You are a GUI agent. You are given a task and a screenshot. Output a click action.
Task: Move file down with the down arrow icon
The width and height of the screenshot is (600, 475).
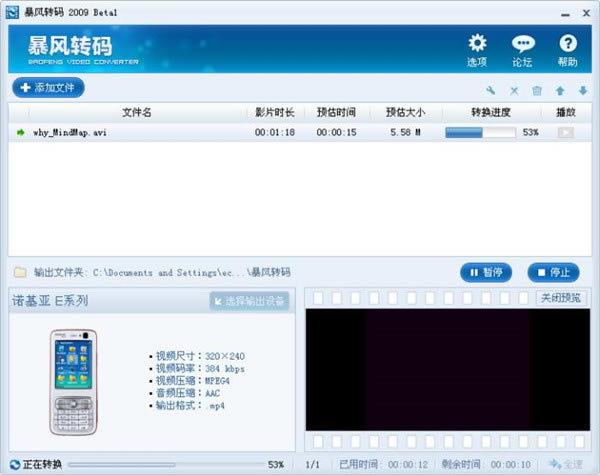pyautogui.click(x=582, y=91)
